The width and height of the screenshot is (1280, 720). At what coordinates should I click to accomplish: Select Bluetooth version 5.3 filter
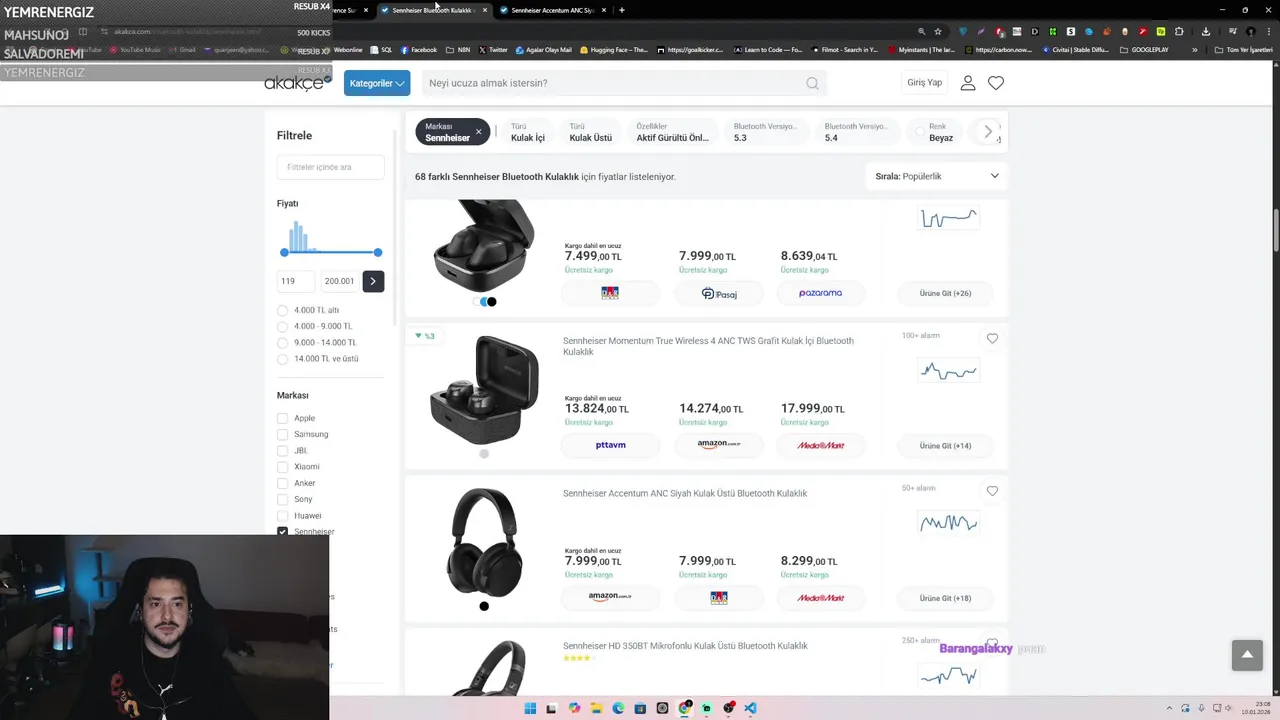765,132
